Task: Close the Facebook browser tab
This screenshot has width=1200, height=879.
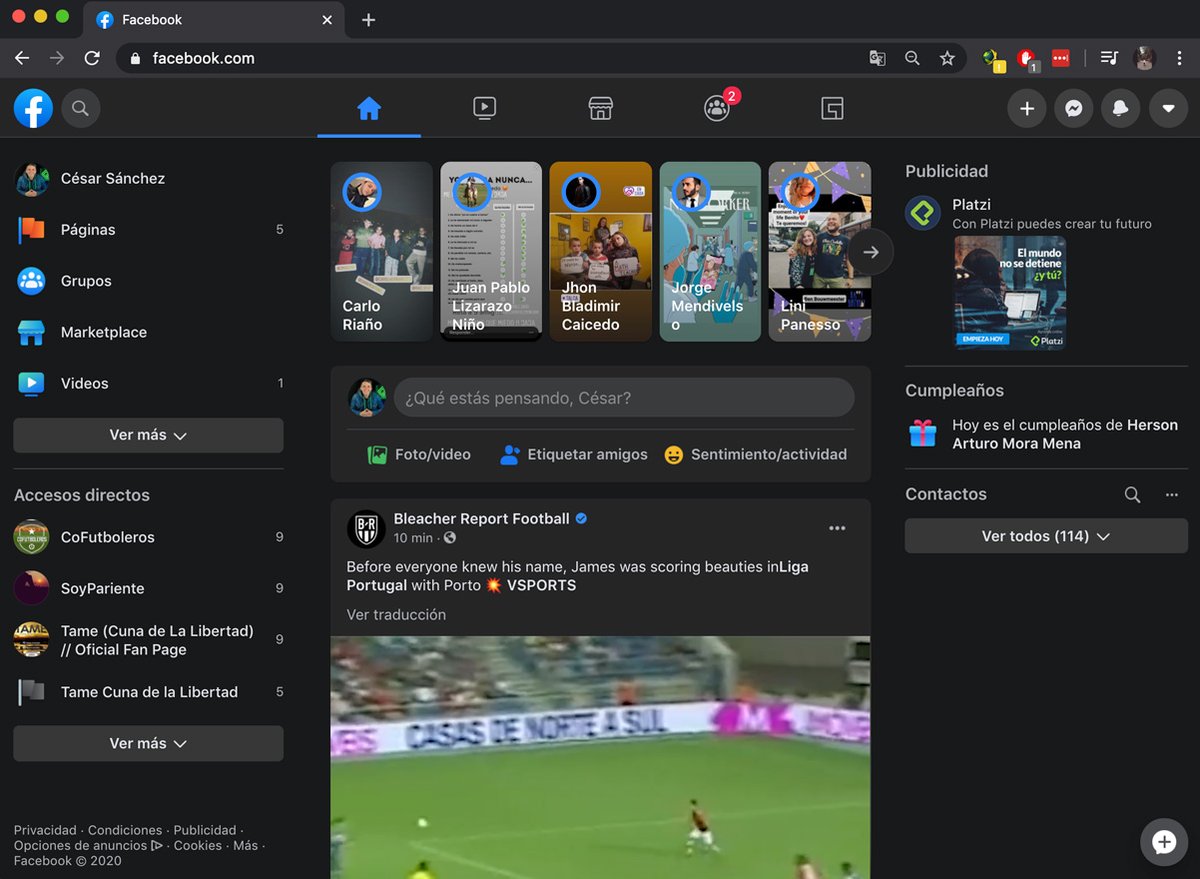Action: [327, 20]
